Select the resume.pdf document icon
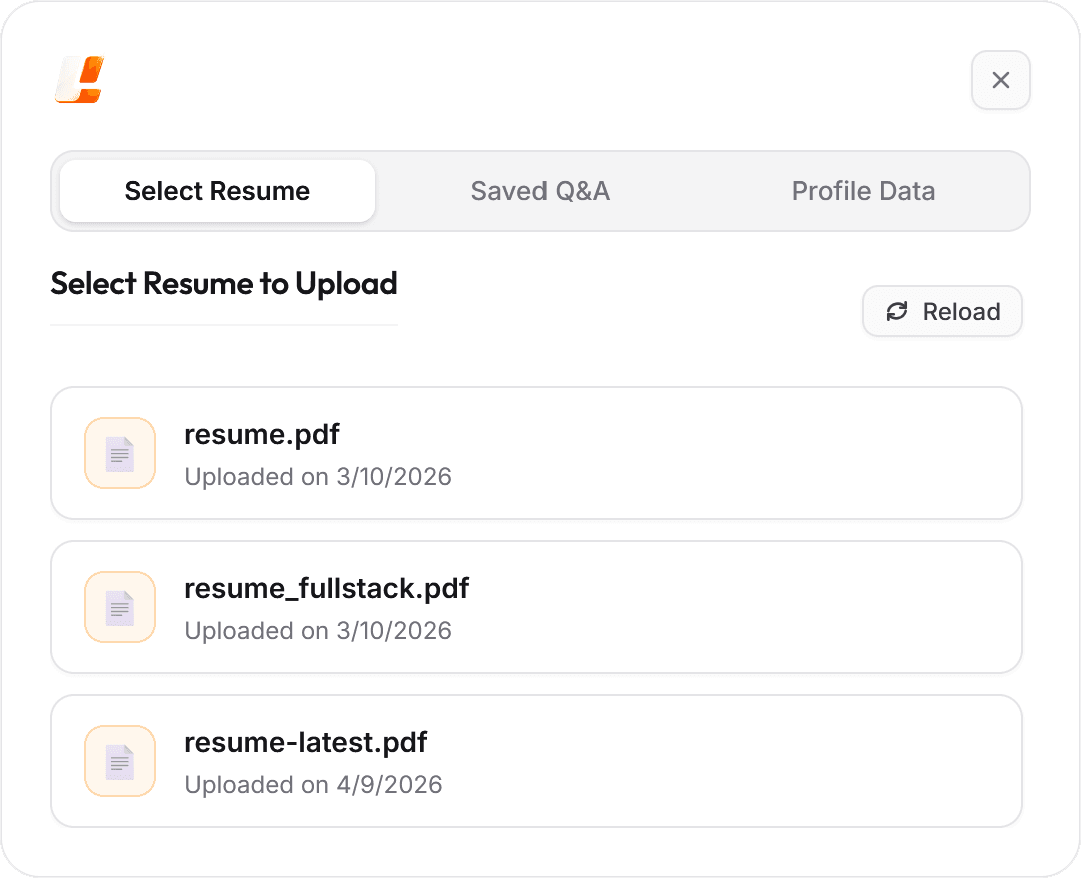Image resolution: width=1081 pixels, height=878 pixels. click(x=120, y=453)
